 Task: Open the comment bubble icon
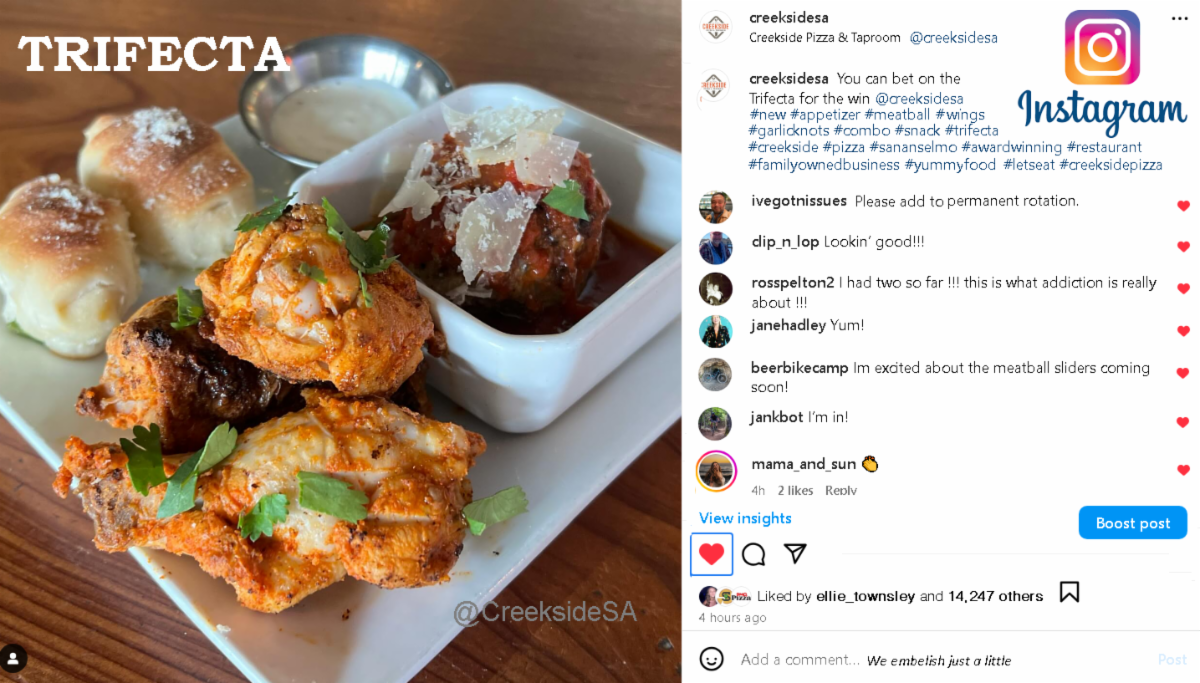[754, 554]
